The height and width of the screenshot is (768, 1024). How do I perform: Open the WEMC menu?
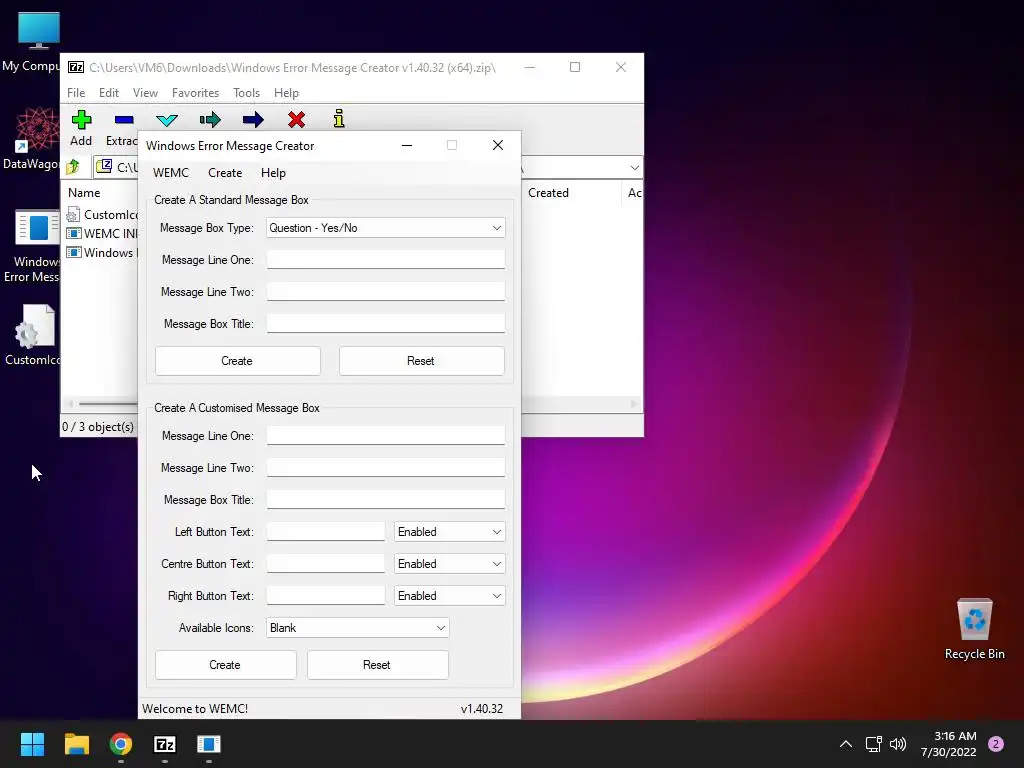(170, 173)
